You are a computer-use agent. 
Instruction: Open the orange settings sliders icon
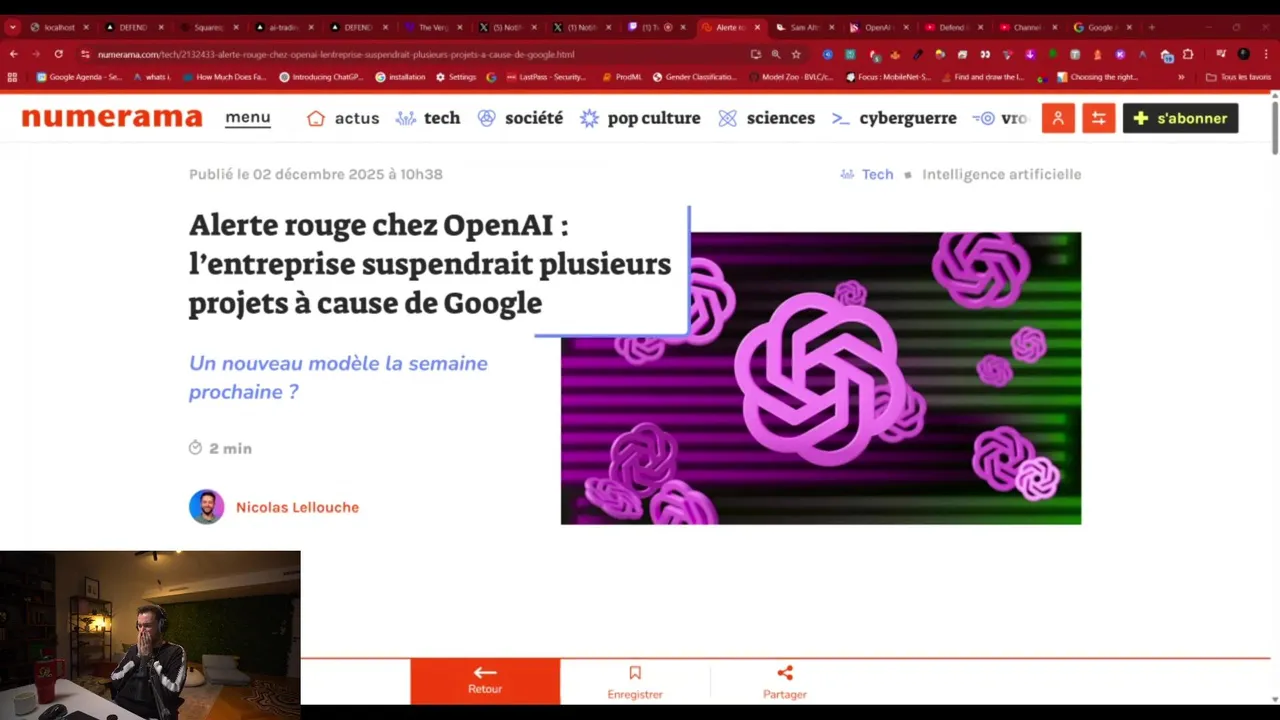pyautogui.click(x=1099, y=118)
